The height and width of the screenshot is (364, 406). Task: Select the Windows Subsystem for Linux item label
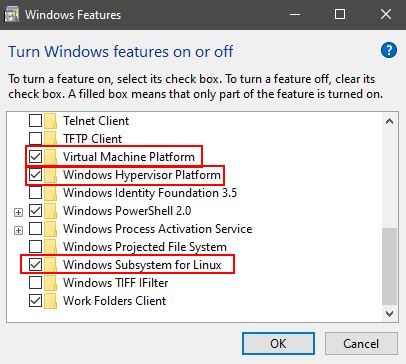click(x=142, y=265)
